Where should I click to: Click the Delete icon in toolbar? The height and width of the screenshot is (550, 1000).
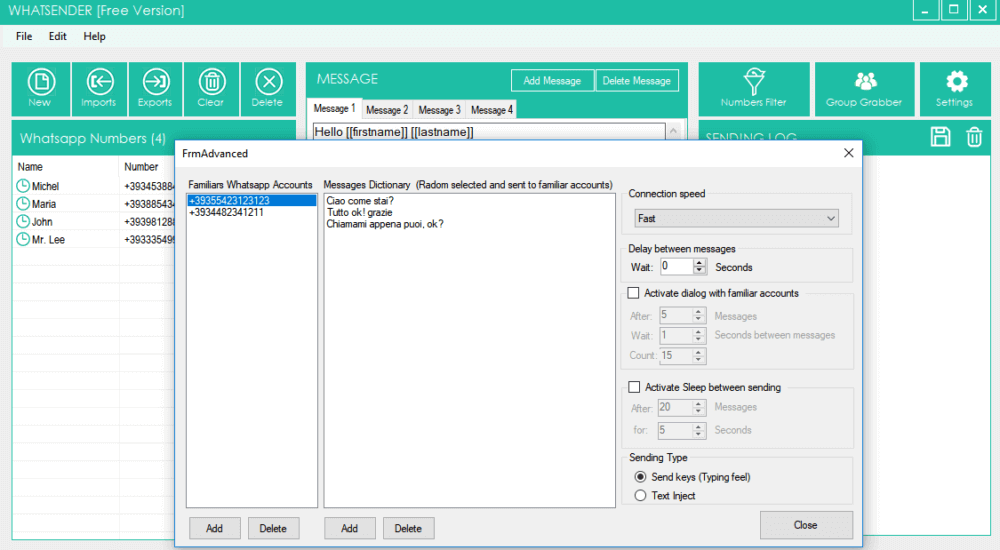268,89
